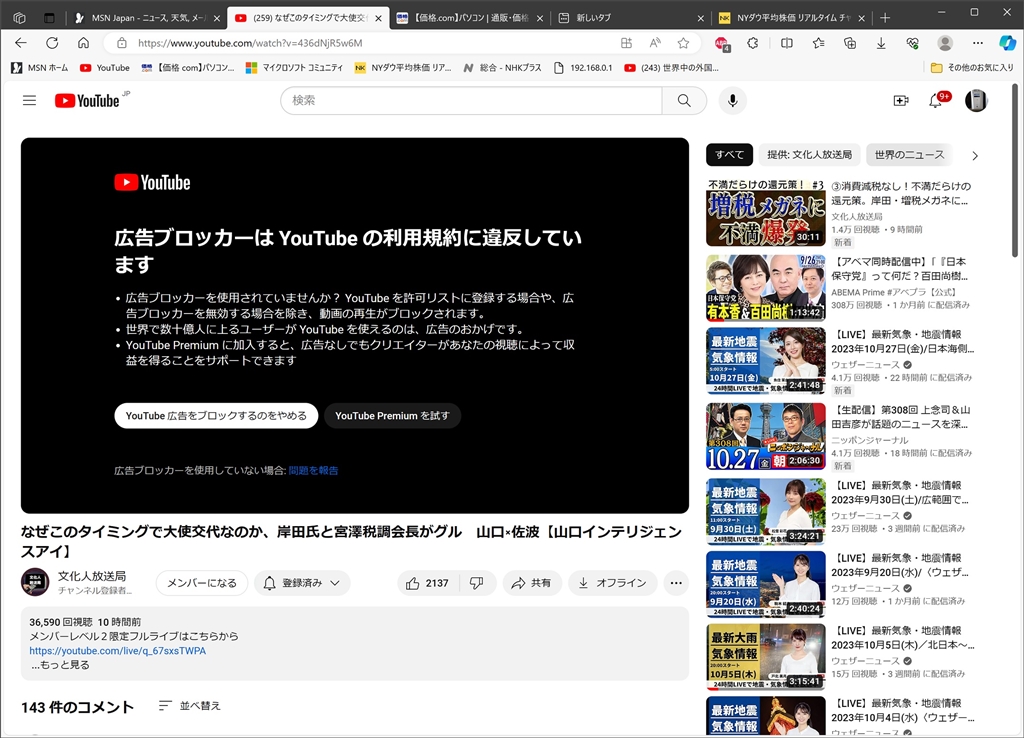Open the 【LIVE】2023年9月30日(土) video title

point(900,492)
